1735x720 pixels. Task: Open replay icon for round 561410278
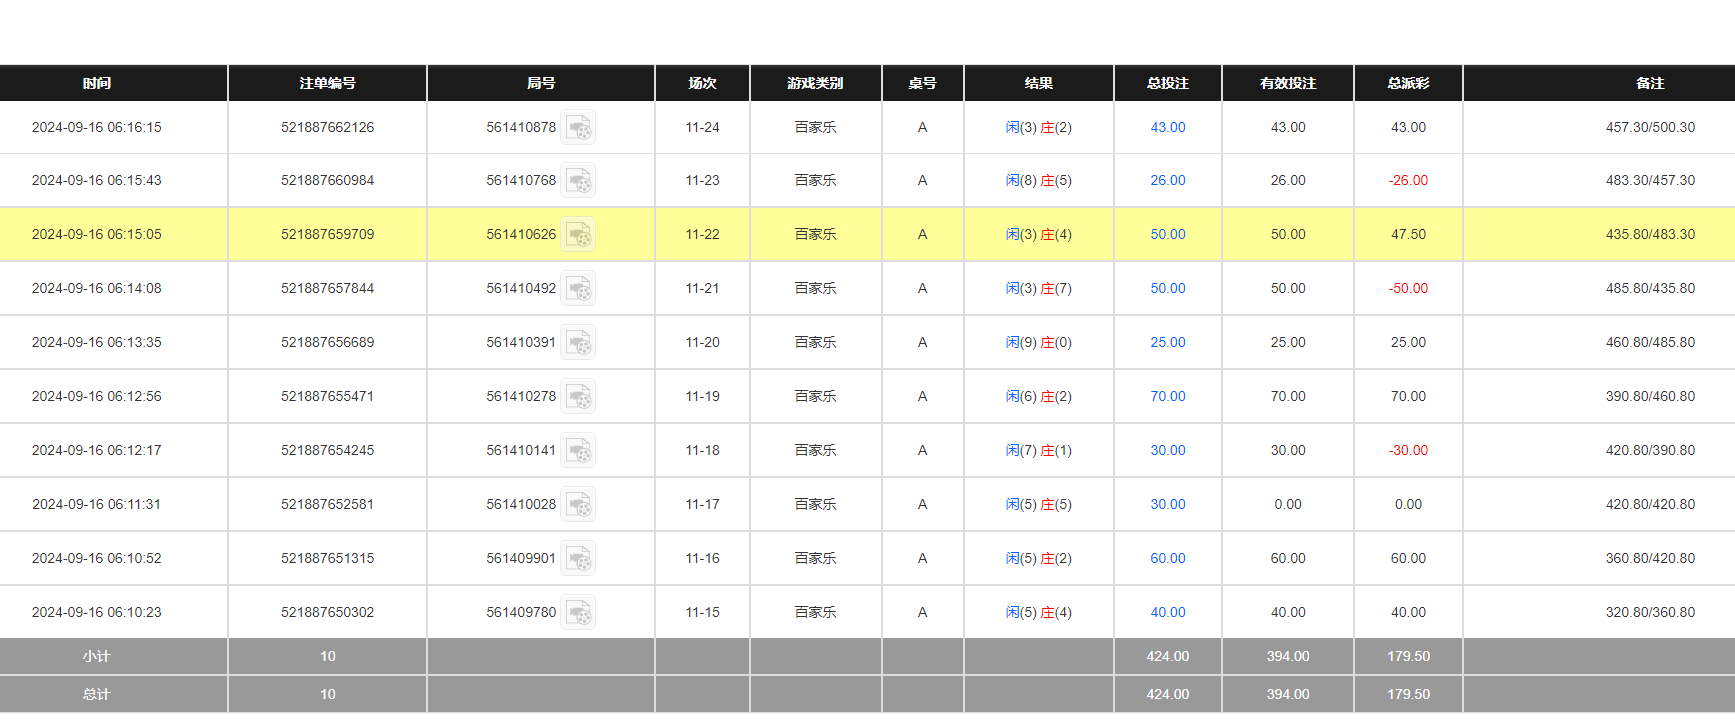(x=578, y=397)
